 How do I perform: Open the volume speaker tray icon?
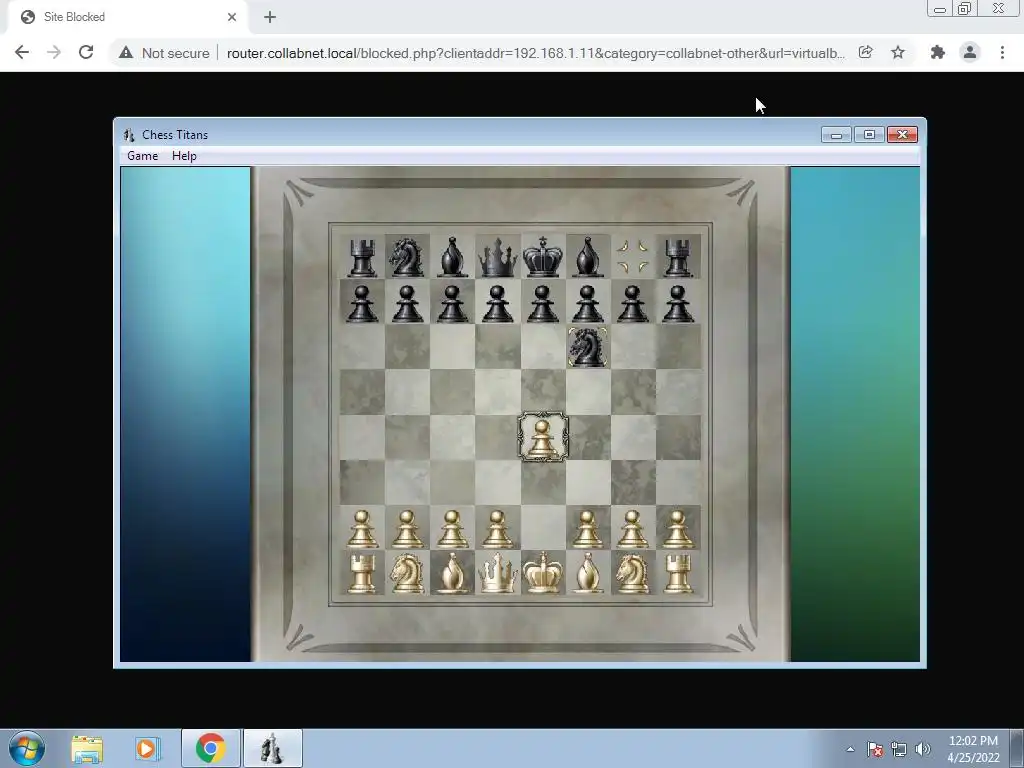(x=922, y=749)
